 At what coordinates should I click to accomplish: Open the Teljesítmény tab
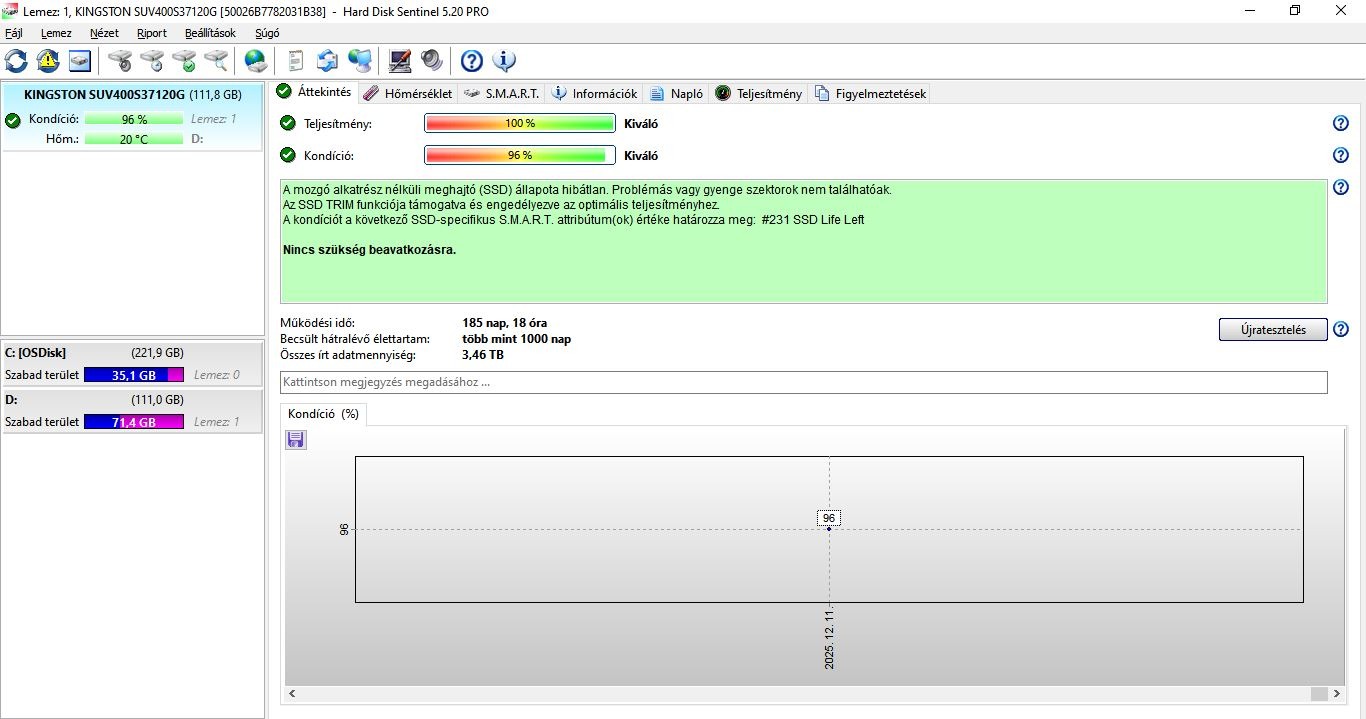(759, 93)
